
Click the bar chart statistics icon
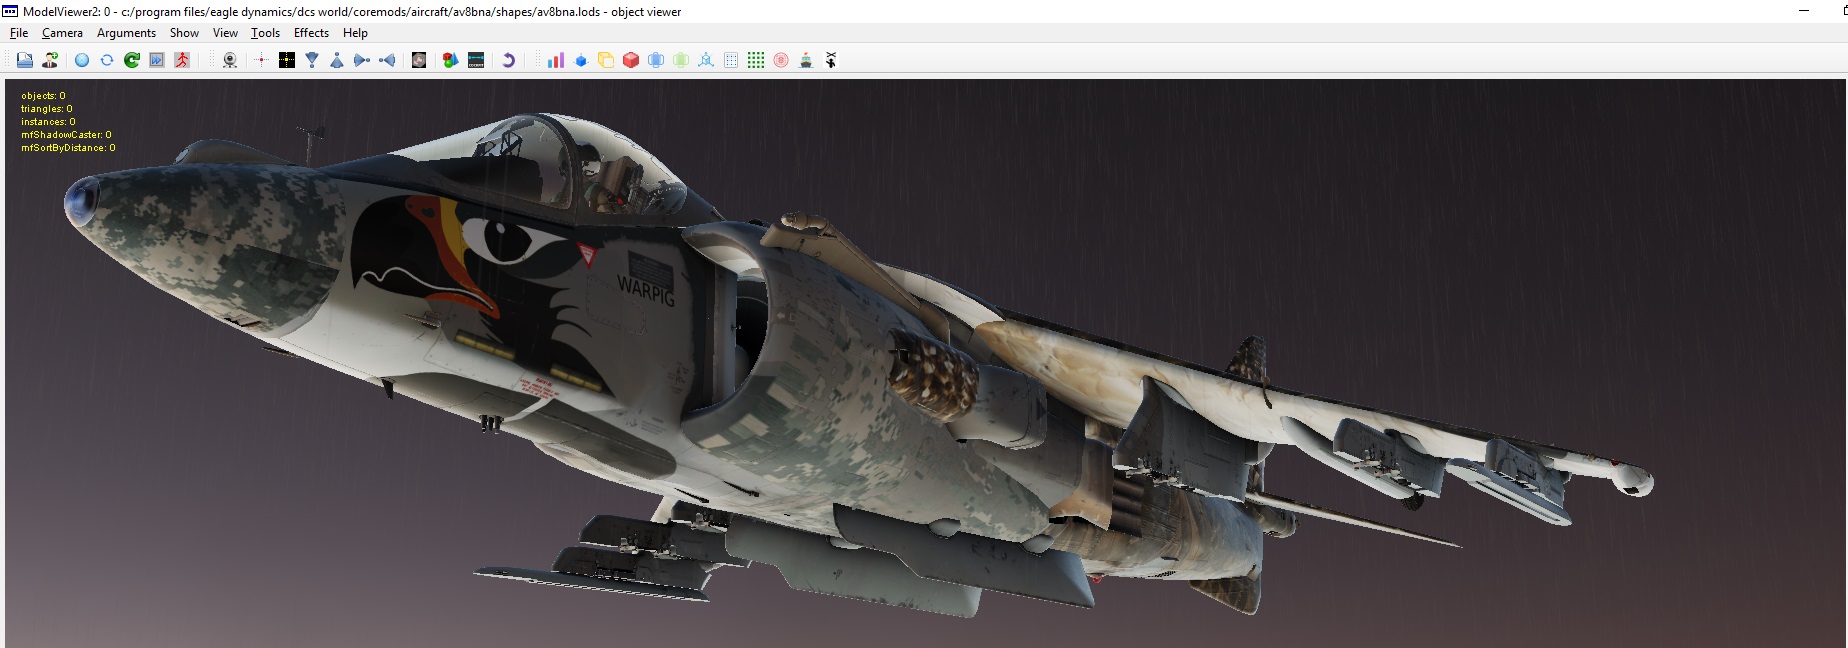click(556, 60)
